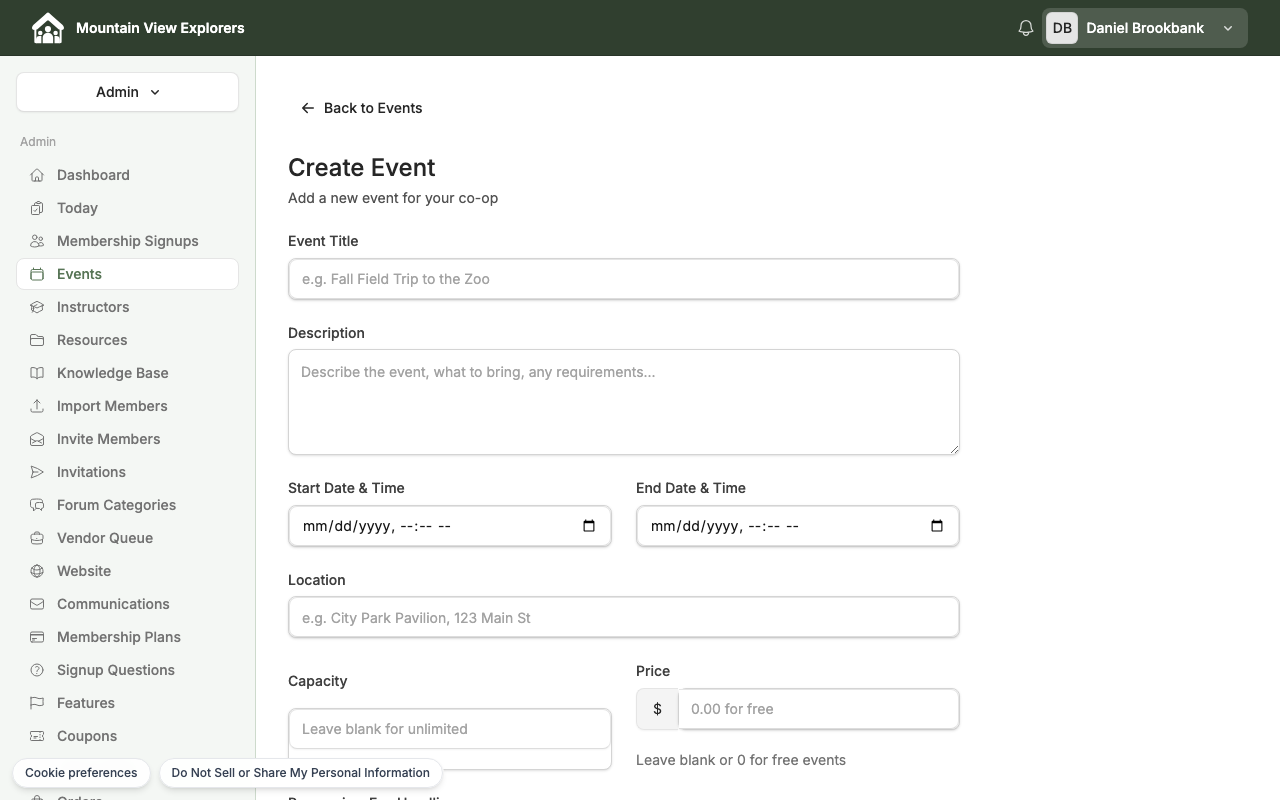The height and width of the screenshot is (800, 1280).
Task: Click the End Date & Time field
Action: tap(798, 526)
